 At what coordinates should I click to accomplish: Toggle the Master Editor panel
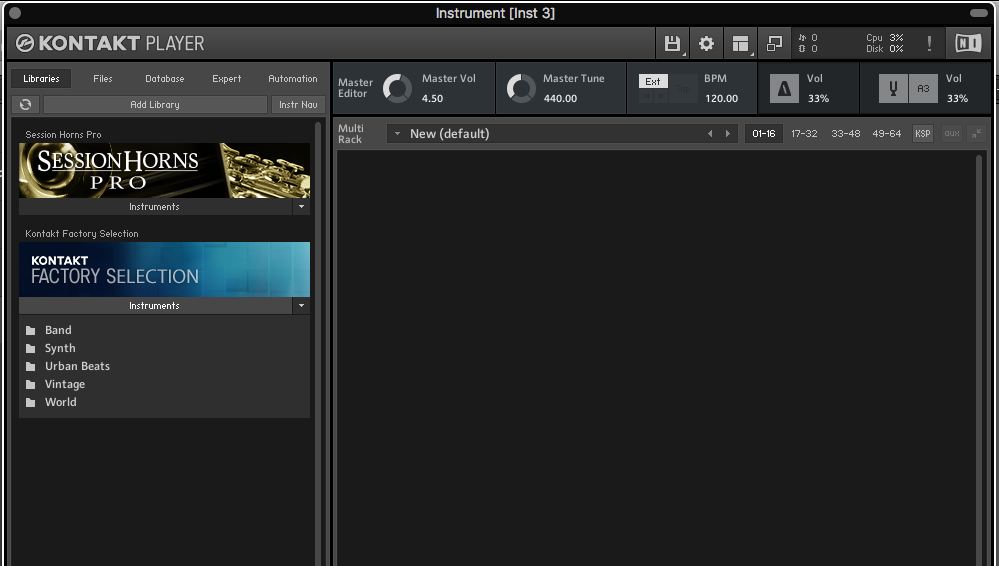point(355,88)
